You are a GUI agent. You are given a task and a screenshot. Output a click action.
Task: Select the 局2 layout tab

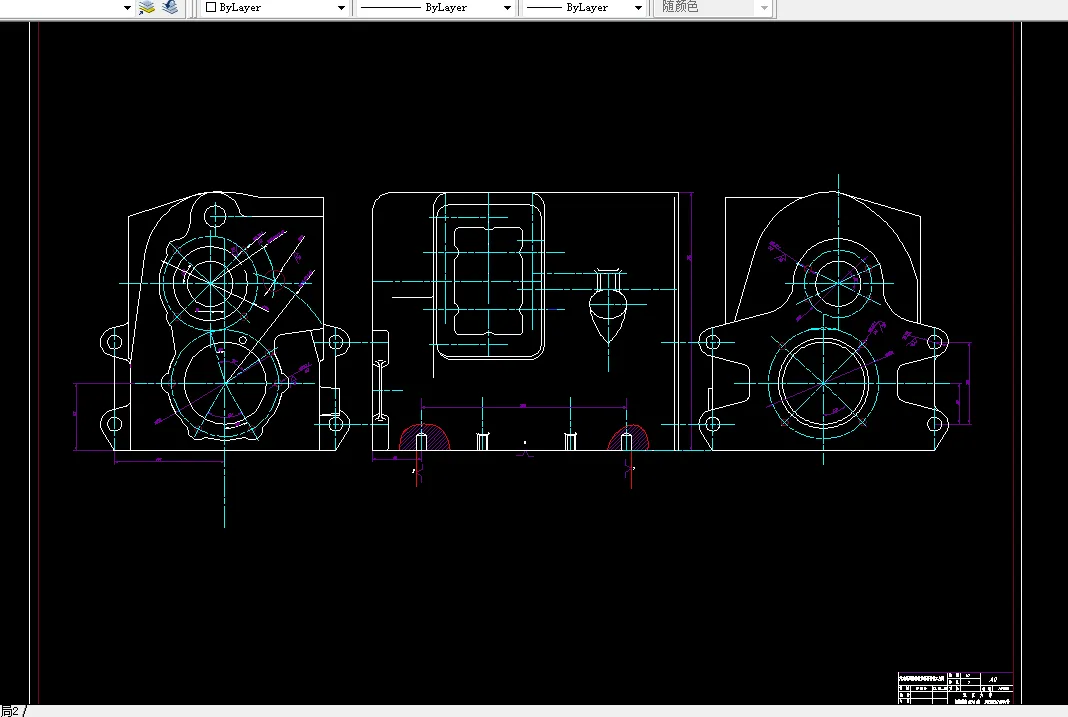tap(10, 711)
